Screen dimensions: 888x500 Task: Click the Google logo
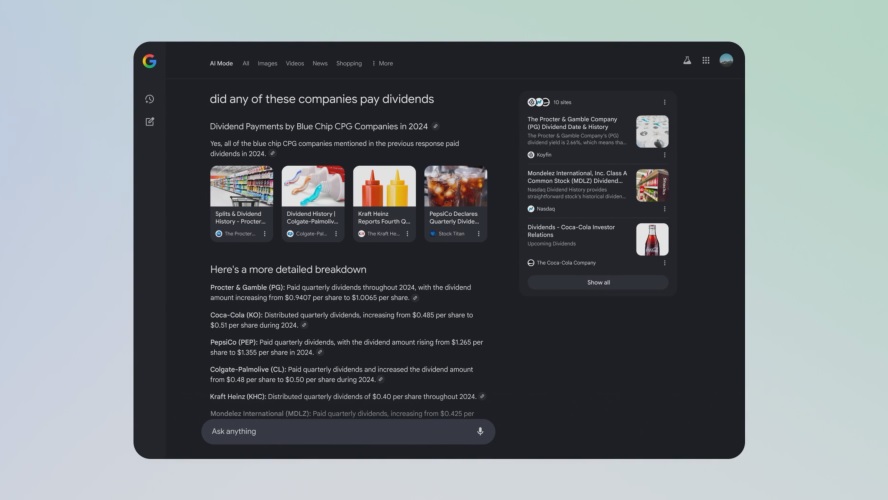point(150,61)
